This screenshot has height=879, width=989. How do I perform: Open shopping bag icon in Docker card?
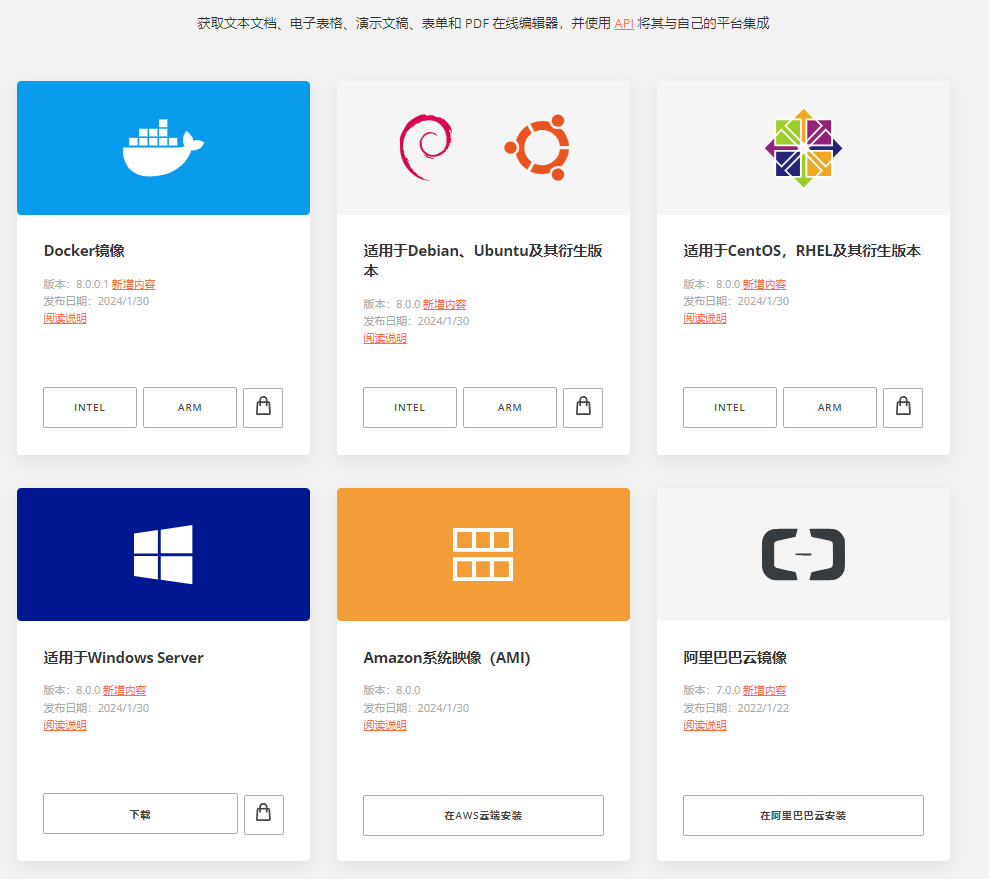[x=263, y=407]
